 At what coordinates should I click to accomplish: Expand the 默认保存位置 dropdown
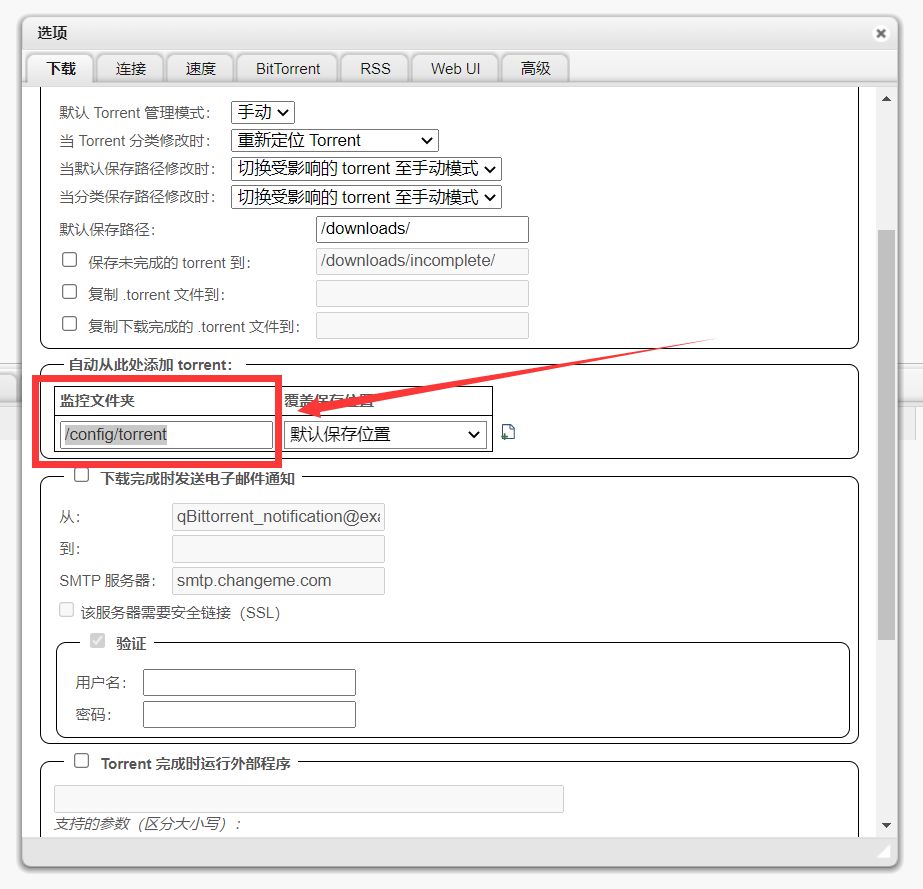[x=385, y=434]
